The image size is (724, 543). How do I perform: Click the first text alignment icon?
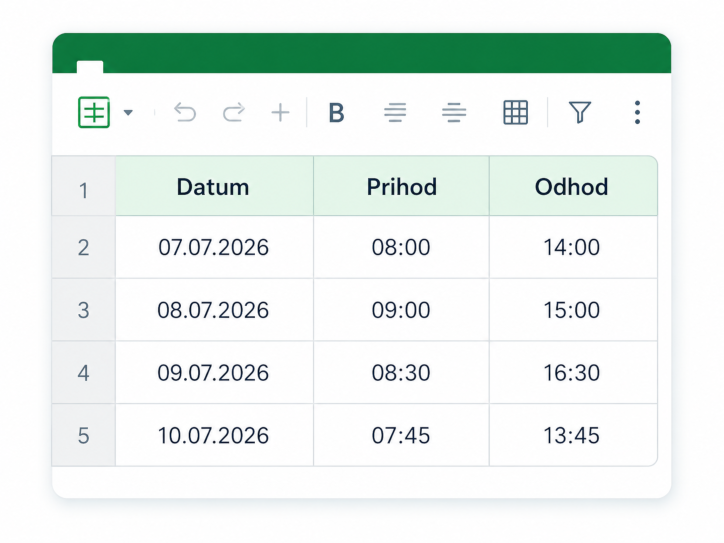tap(395, 112)
